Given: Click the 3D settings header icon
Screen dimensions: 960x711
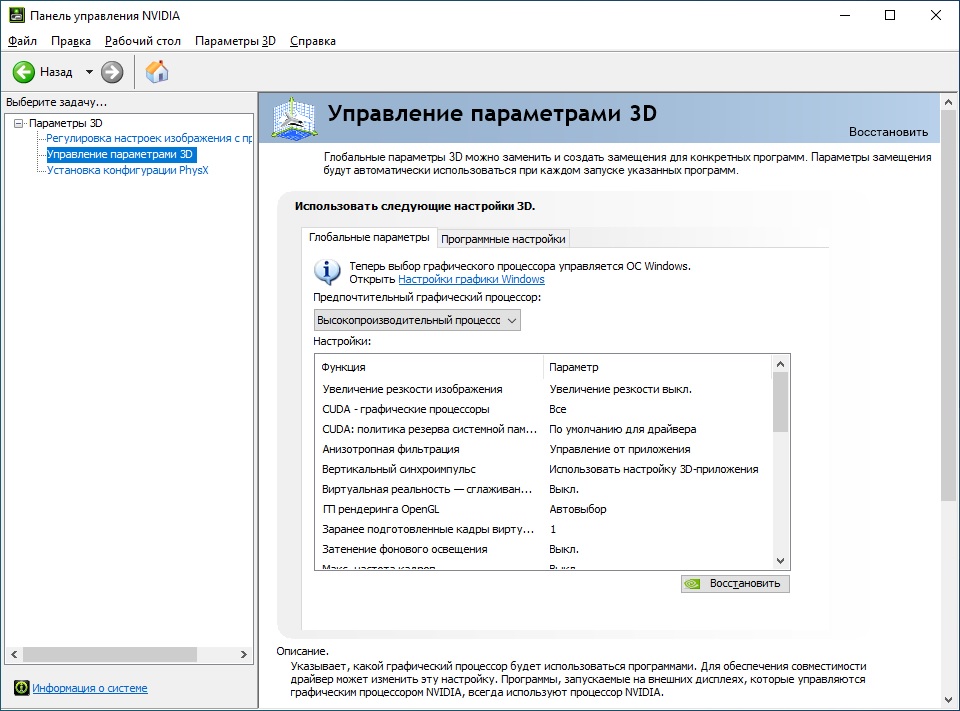Looking at the screenshot, I should pos(294,118).
